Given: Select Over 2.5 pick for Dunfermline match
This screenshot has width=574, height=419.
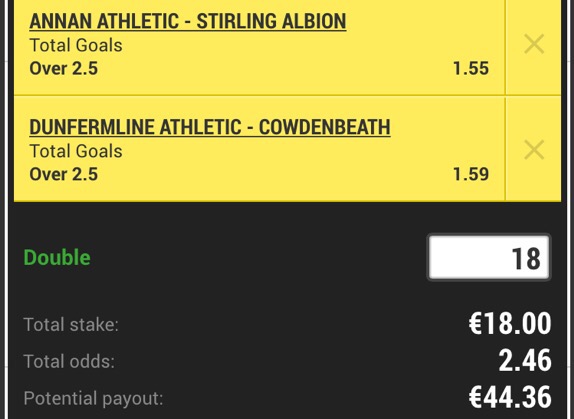Looking at the screenshot, I should point(64,174).
